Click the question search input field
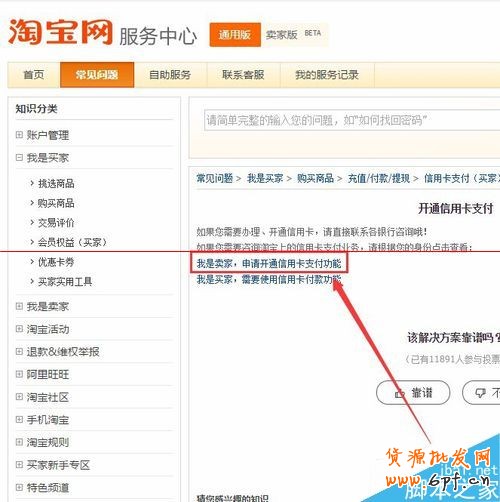The width and height of the screenshot is (500, 502). tap(352, 120)
